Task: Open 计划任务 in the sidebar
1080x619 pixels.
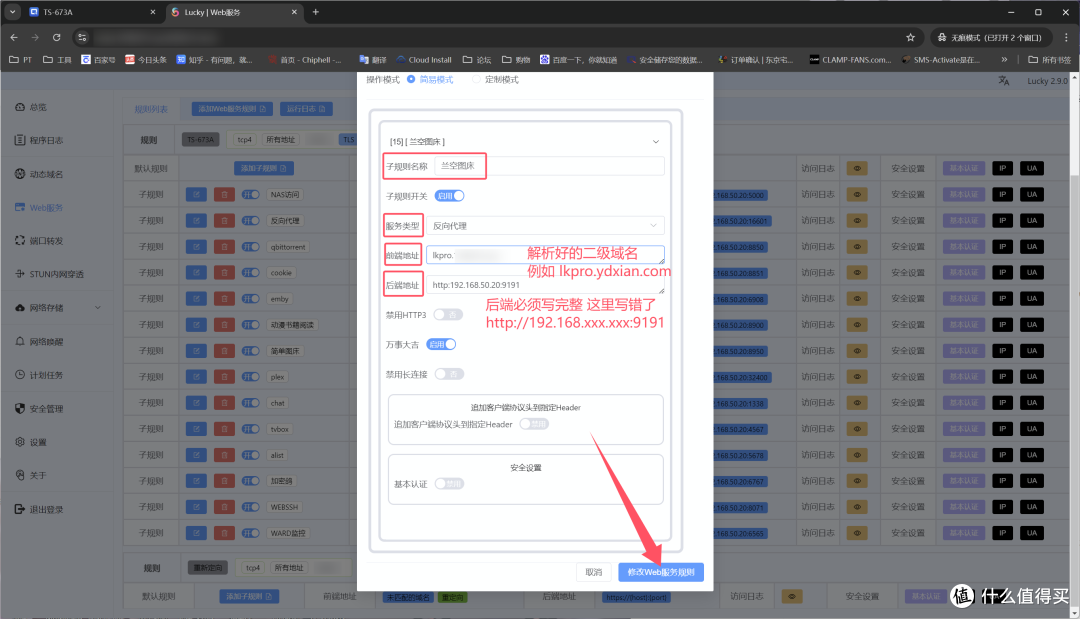Action: click(39, 375)
